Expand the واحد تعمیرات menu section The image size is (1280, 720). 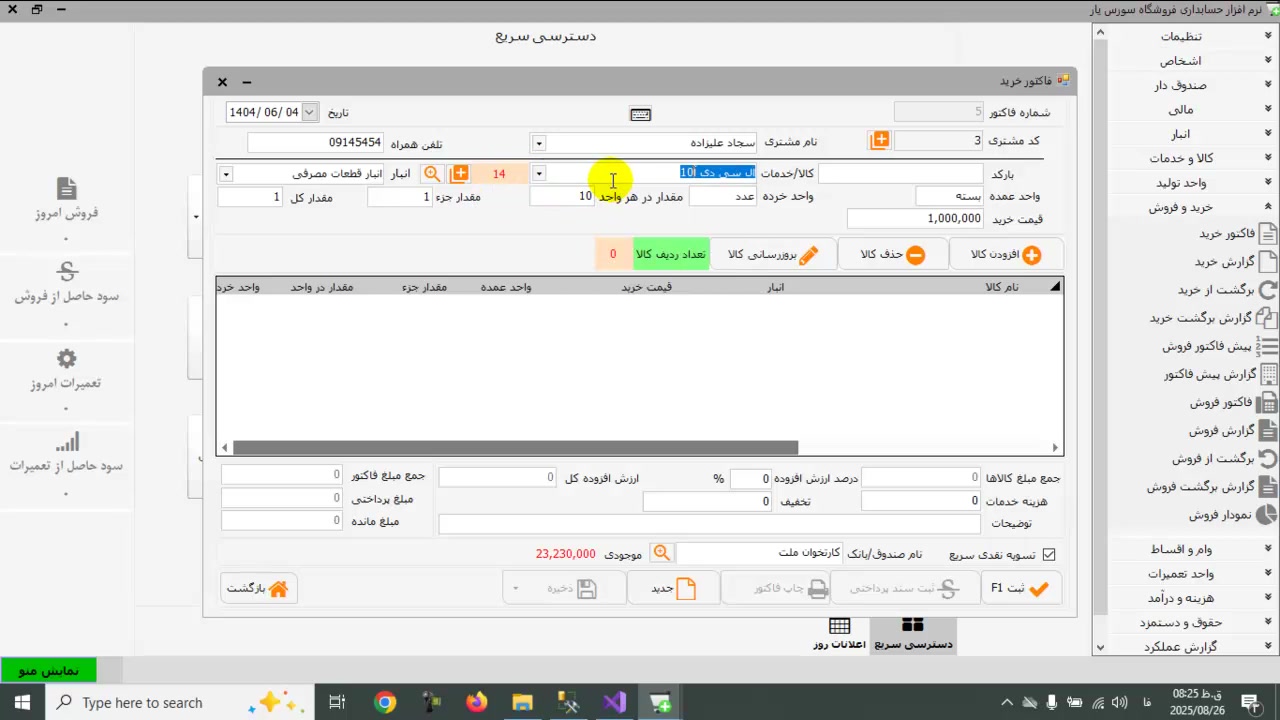[1188, 573]
